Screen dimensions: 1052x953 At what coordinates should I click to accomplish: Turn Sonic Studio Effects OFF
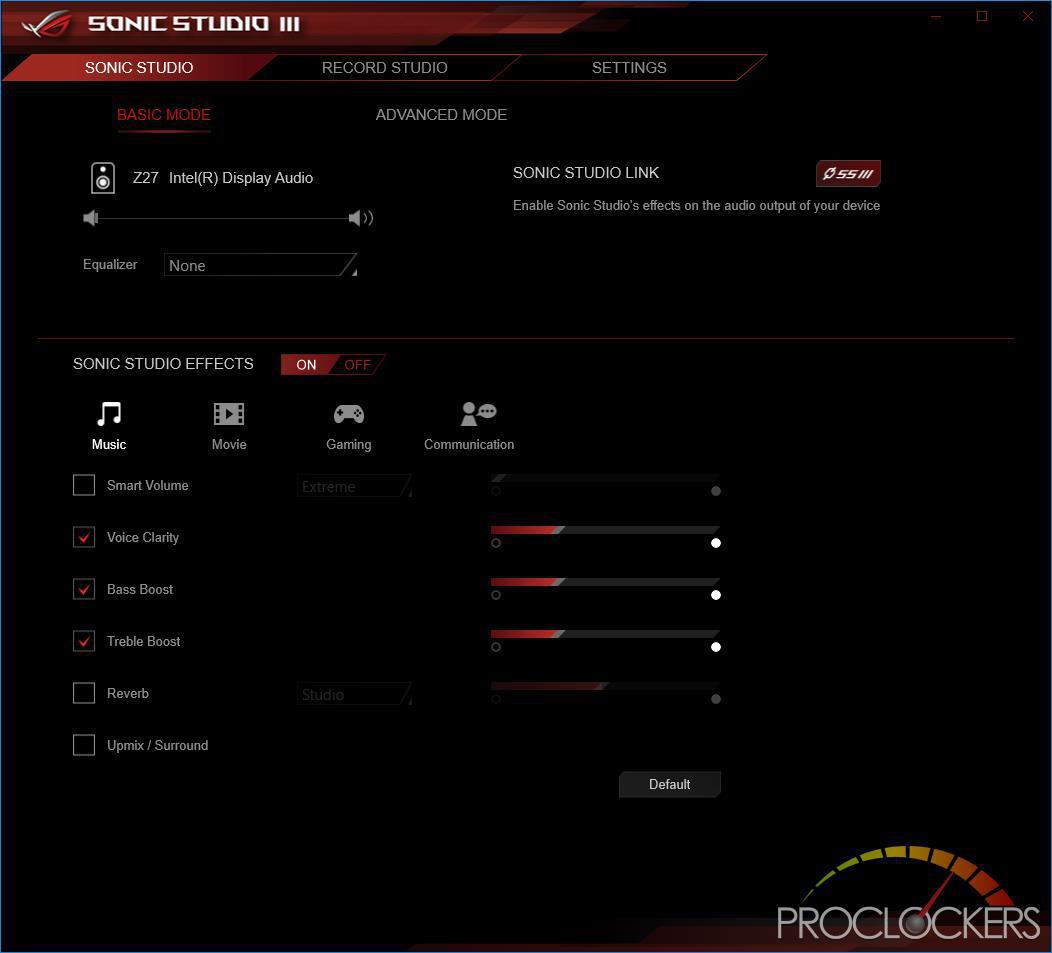[358, 364]
